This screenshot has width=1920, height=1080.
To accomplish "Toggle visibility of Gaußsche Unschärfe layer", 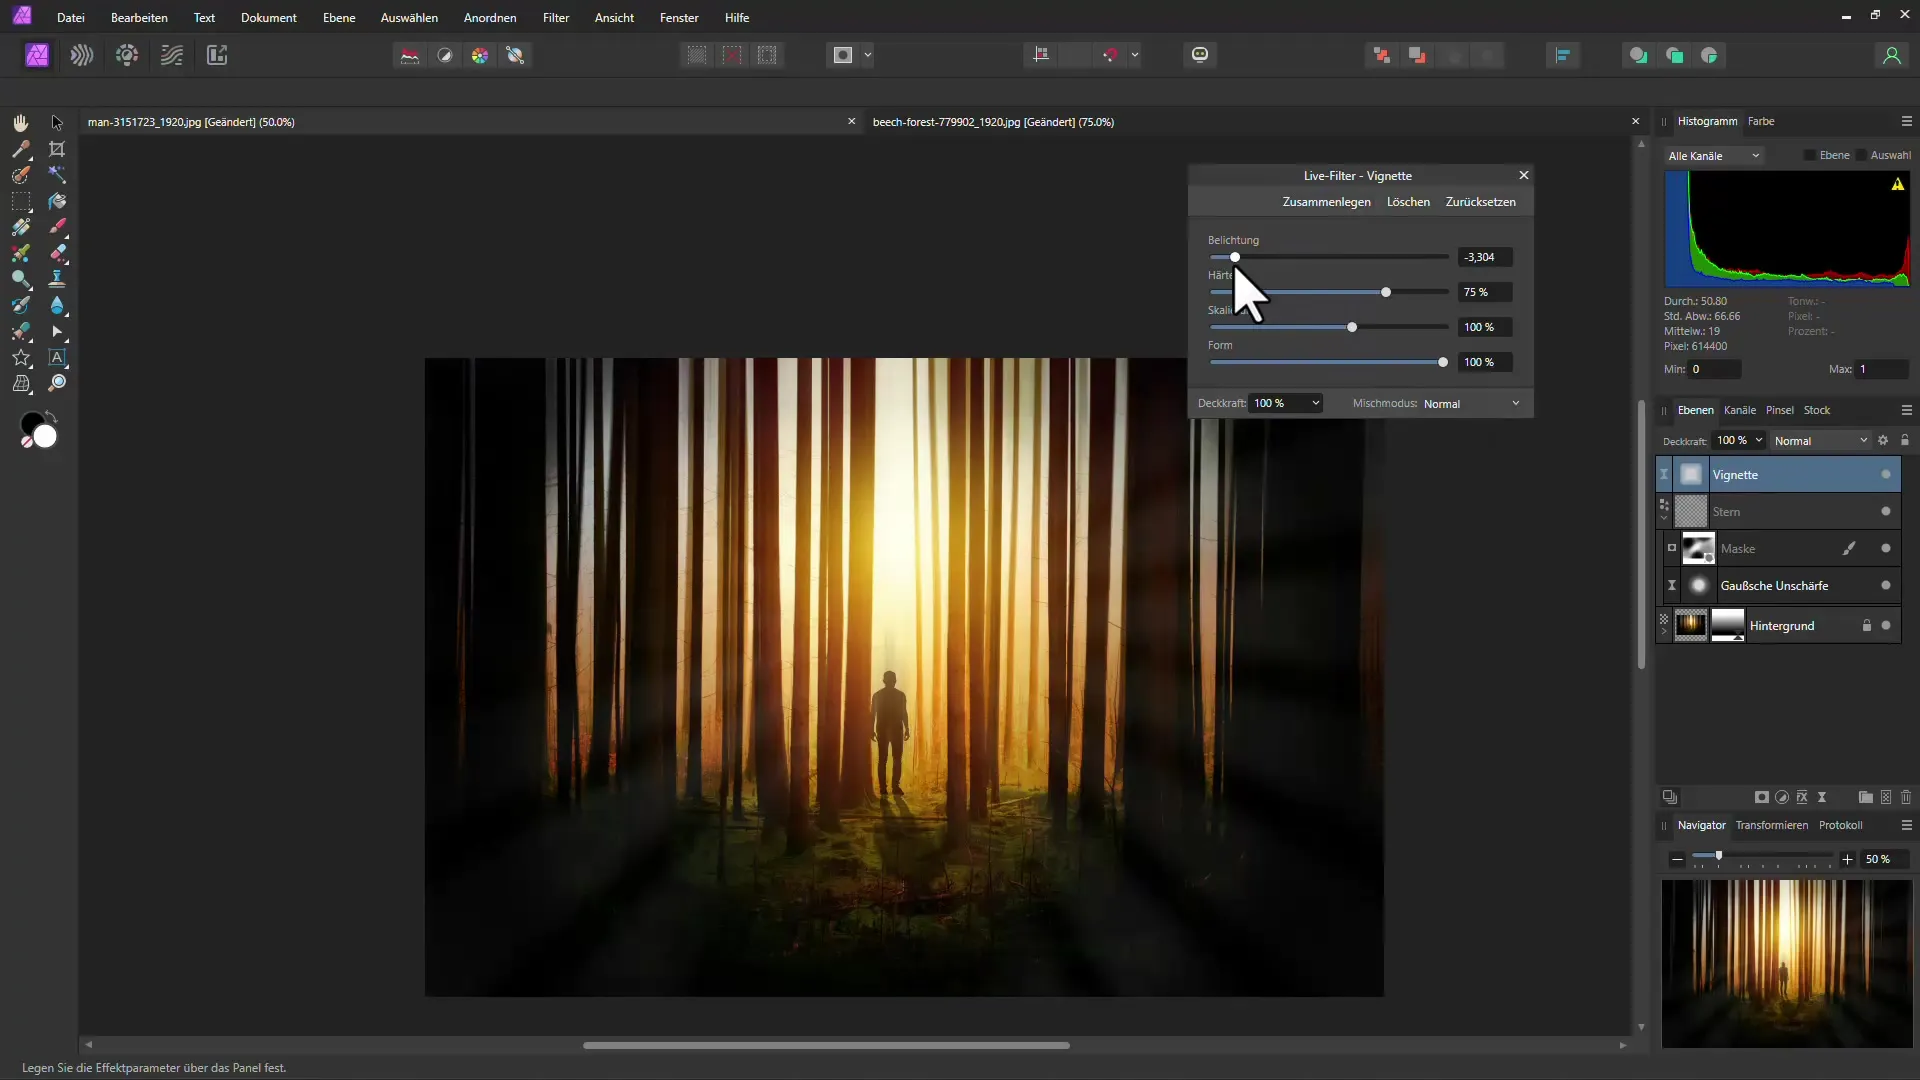I will tap(1886, 586).
